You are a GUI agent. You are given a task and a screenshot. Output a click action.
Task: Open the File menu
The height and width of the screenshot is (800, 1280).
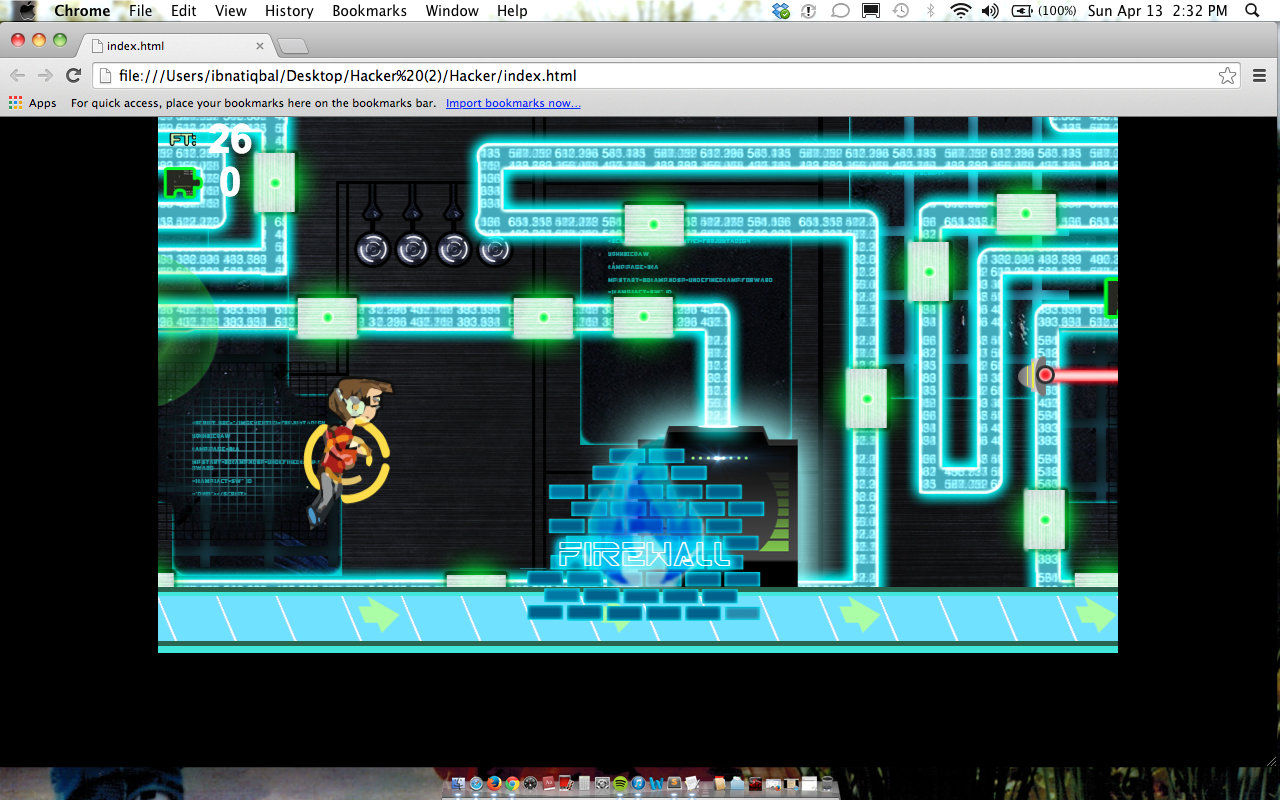(x=141, y=11)
